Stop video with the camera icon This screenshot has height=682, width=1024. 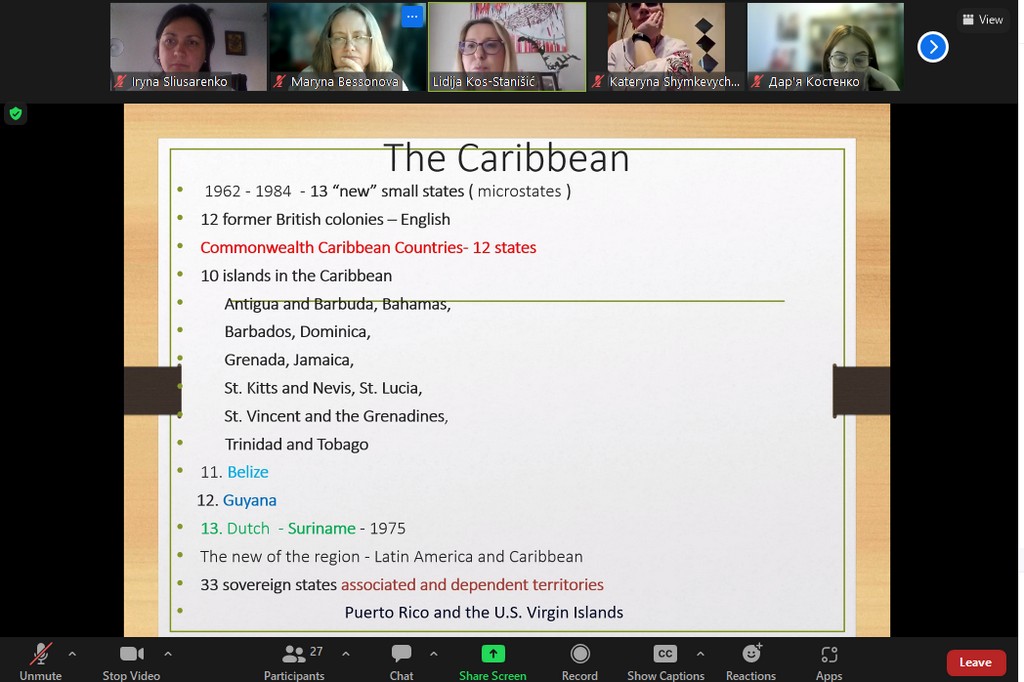click(131, 660)
